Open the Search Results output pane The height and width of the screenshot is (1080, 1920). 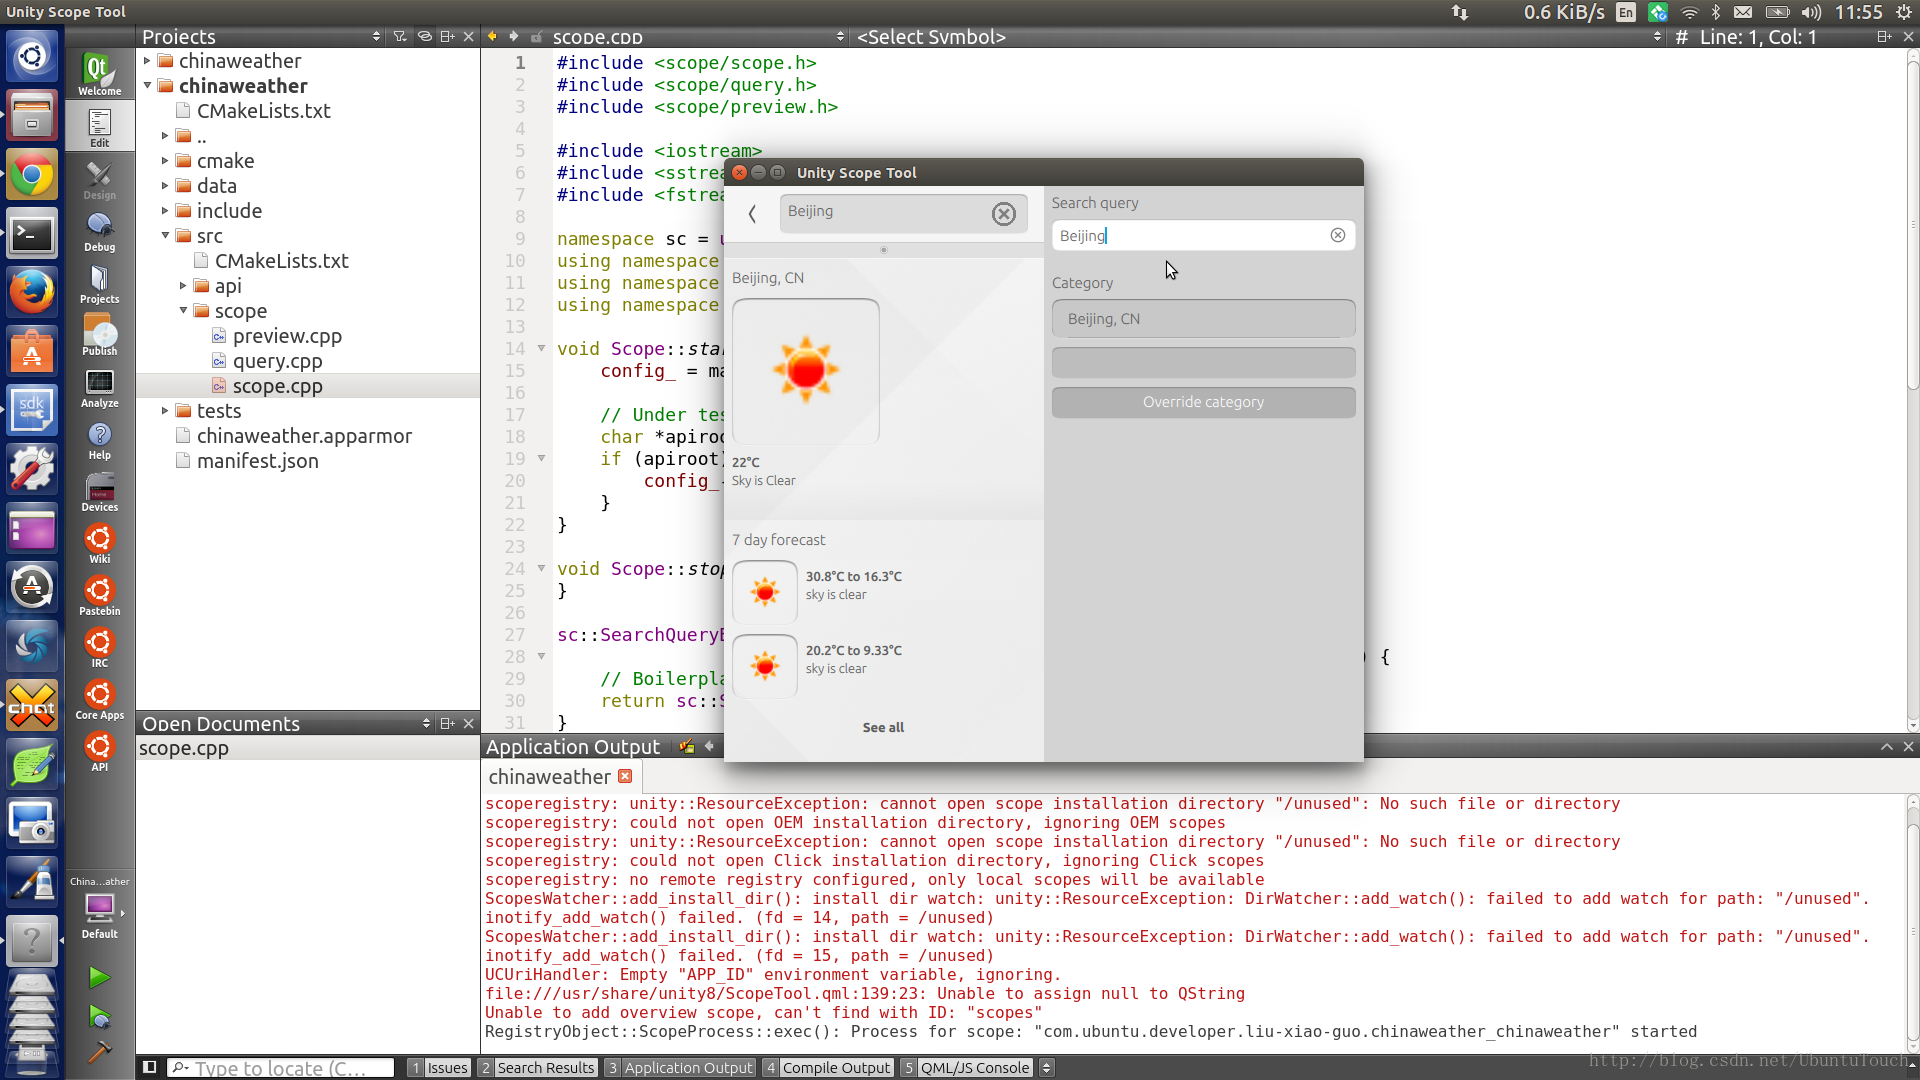(x=537, y=1067)
